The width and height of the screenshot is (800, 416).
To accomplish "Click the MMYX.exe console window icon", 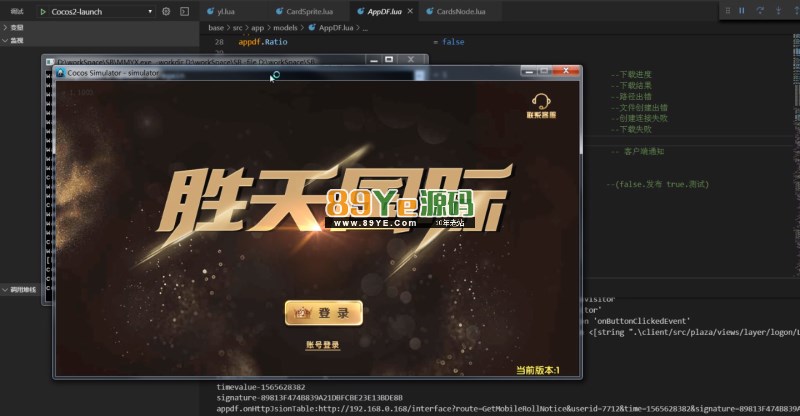I will (50, 62).
